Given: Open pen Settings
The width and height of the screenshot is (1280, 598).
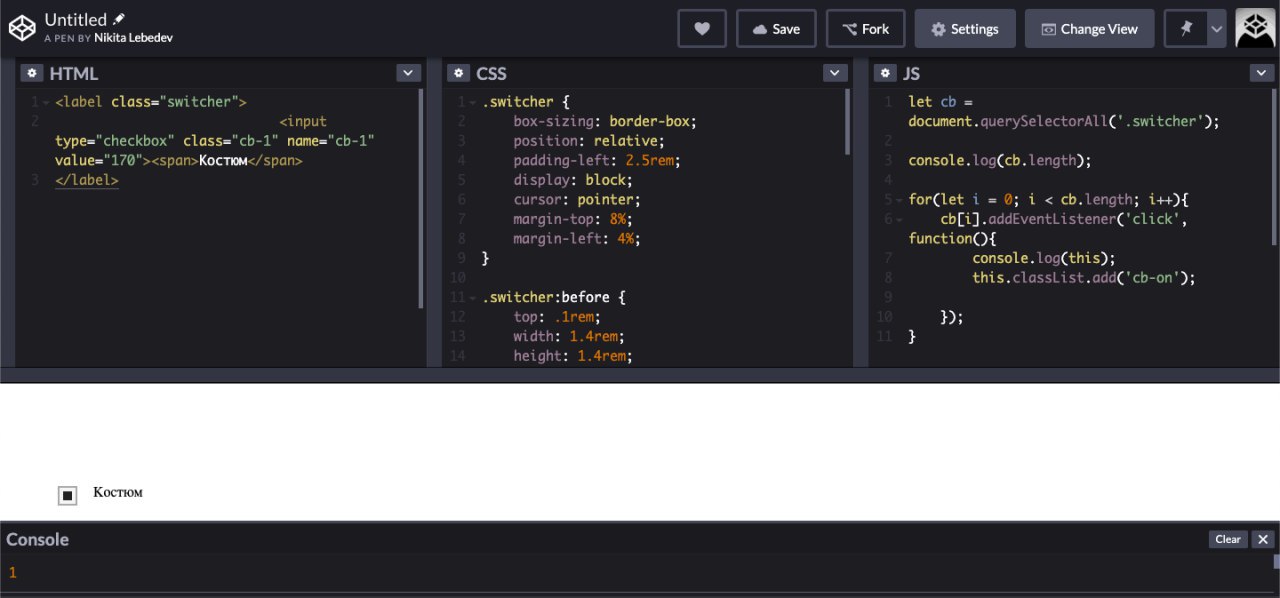Looking at the screenshot, I should click(x=965, y=29).
